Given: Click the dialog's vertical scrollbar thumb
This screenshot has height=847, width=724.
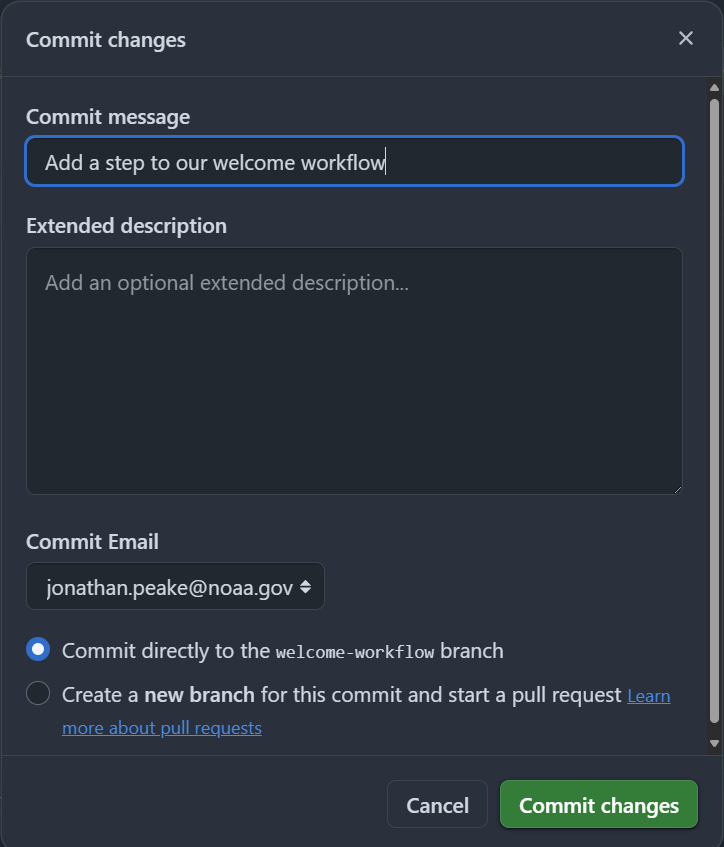Looking at the screenshot, I should point(714,400).
